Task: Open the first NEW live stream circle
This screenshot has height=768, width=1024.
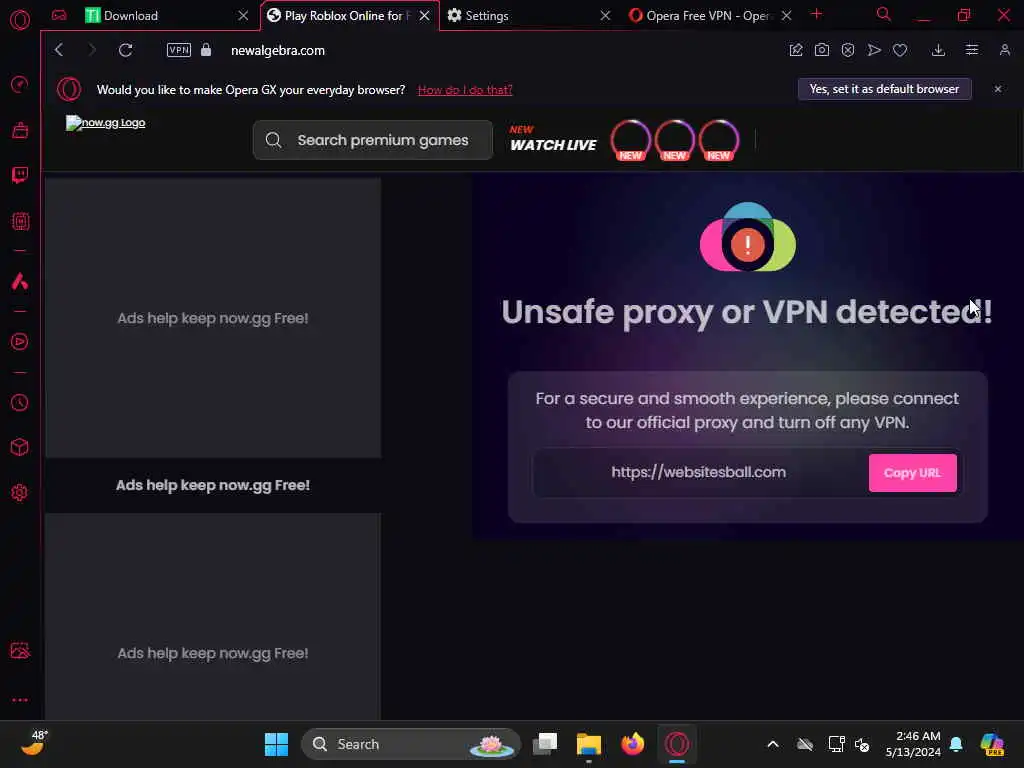Action: [x=630, y=140]
